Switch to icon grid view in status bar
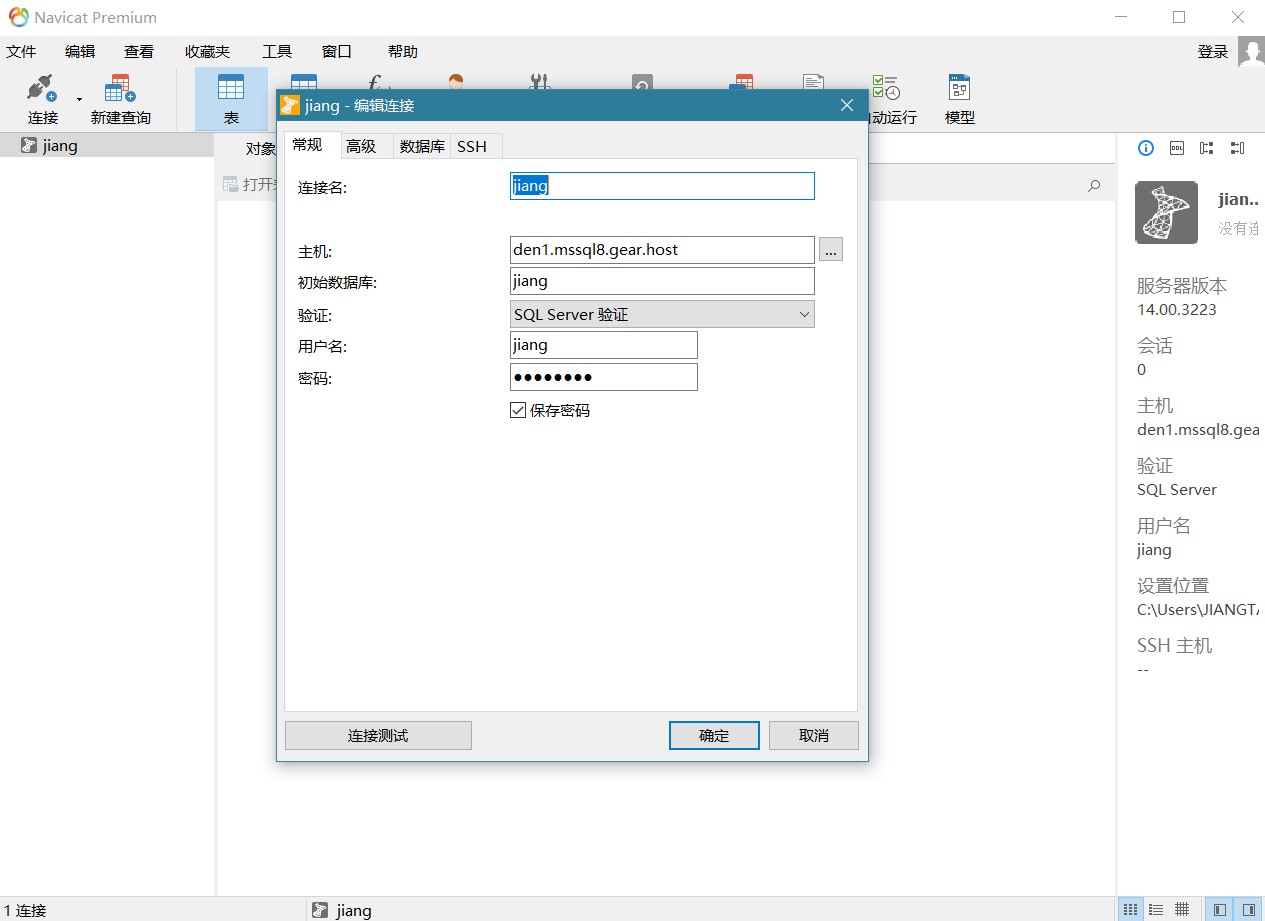 pos(1130,909)
